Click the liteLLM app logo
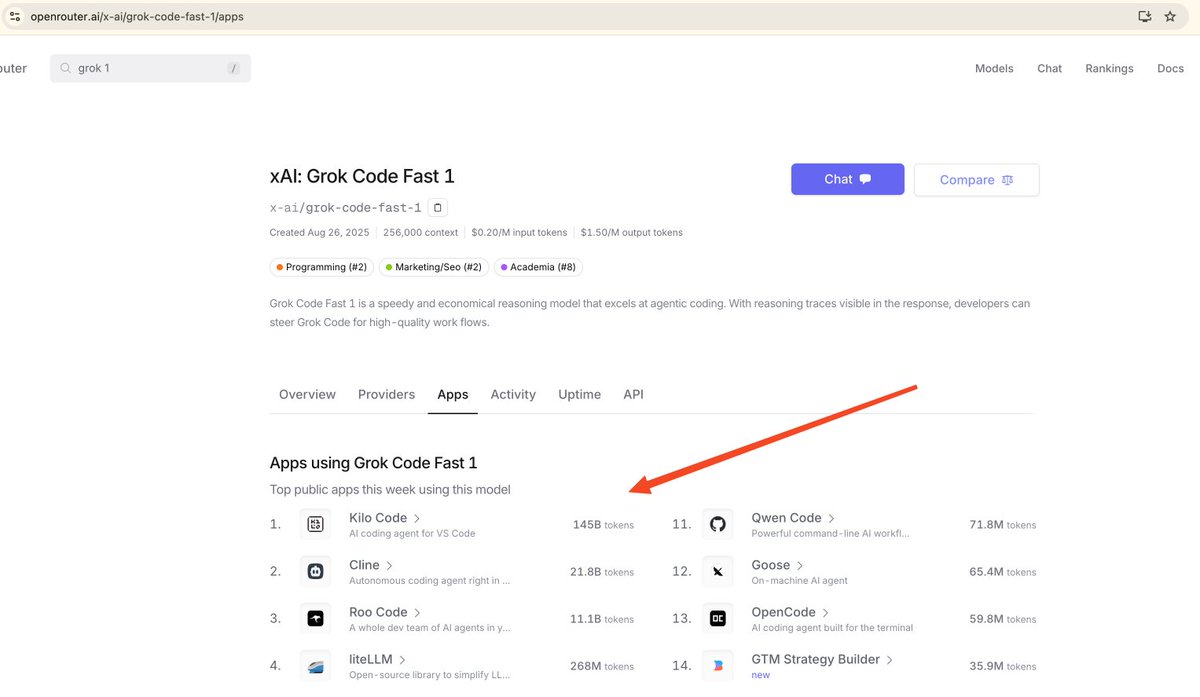 (315, 665)
